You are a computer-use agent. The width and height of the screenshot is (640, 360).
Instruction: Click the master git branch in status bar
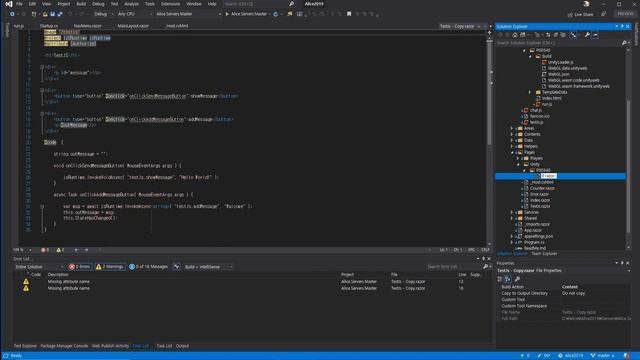[602, 356]
